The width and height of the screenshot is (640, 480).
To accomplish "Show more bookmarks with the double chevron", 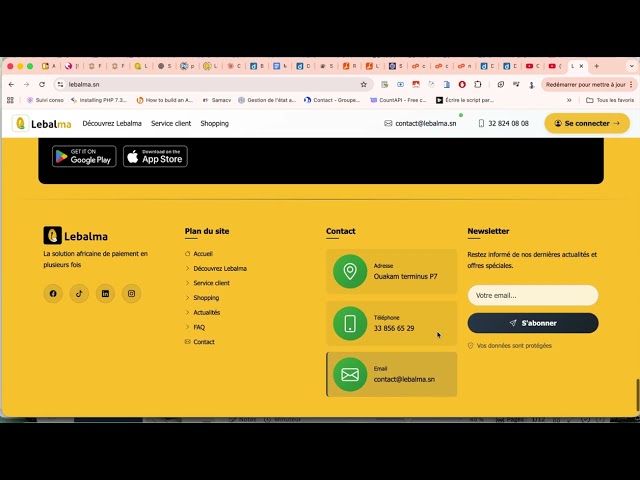I will 569,100.
